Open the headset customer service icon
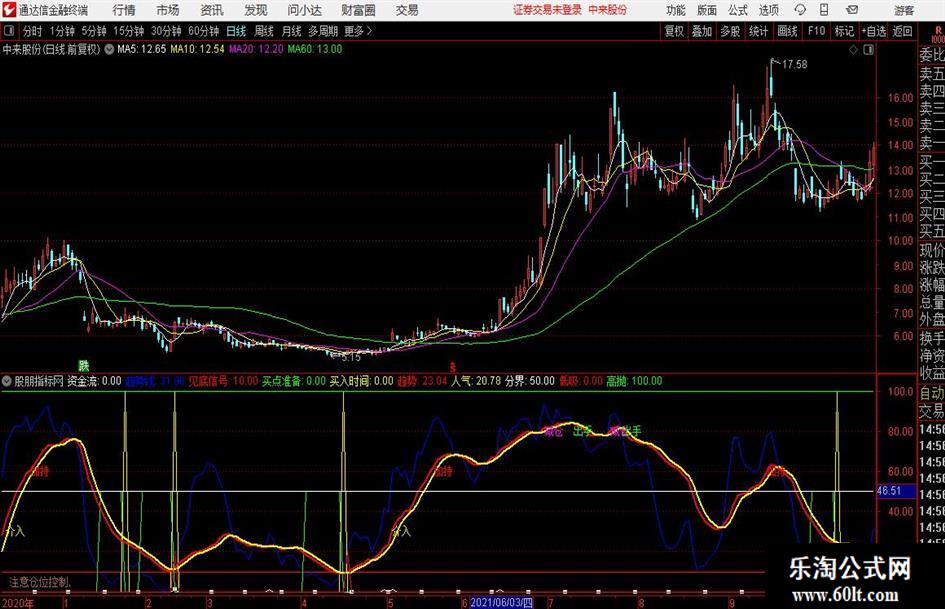This screenshot has width=945, height=609. click(800, 10)
